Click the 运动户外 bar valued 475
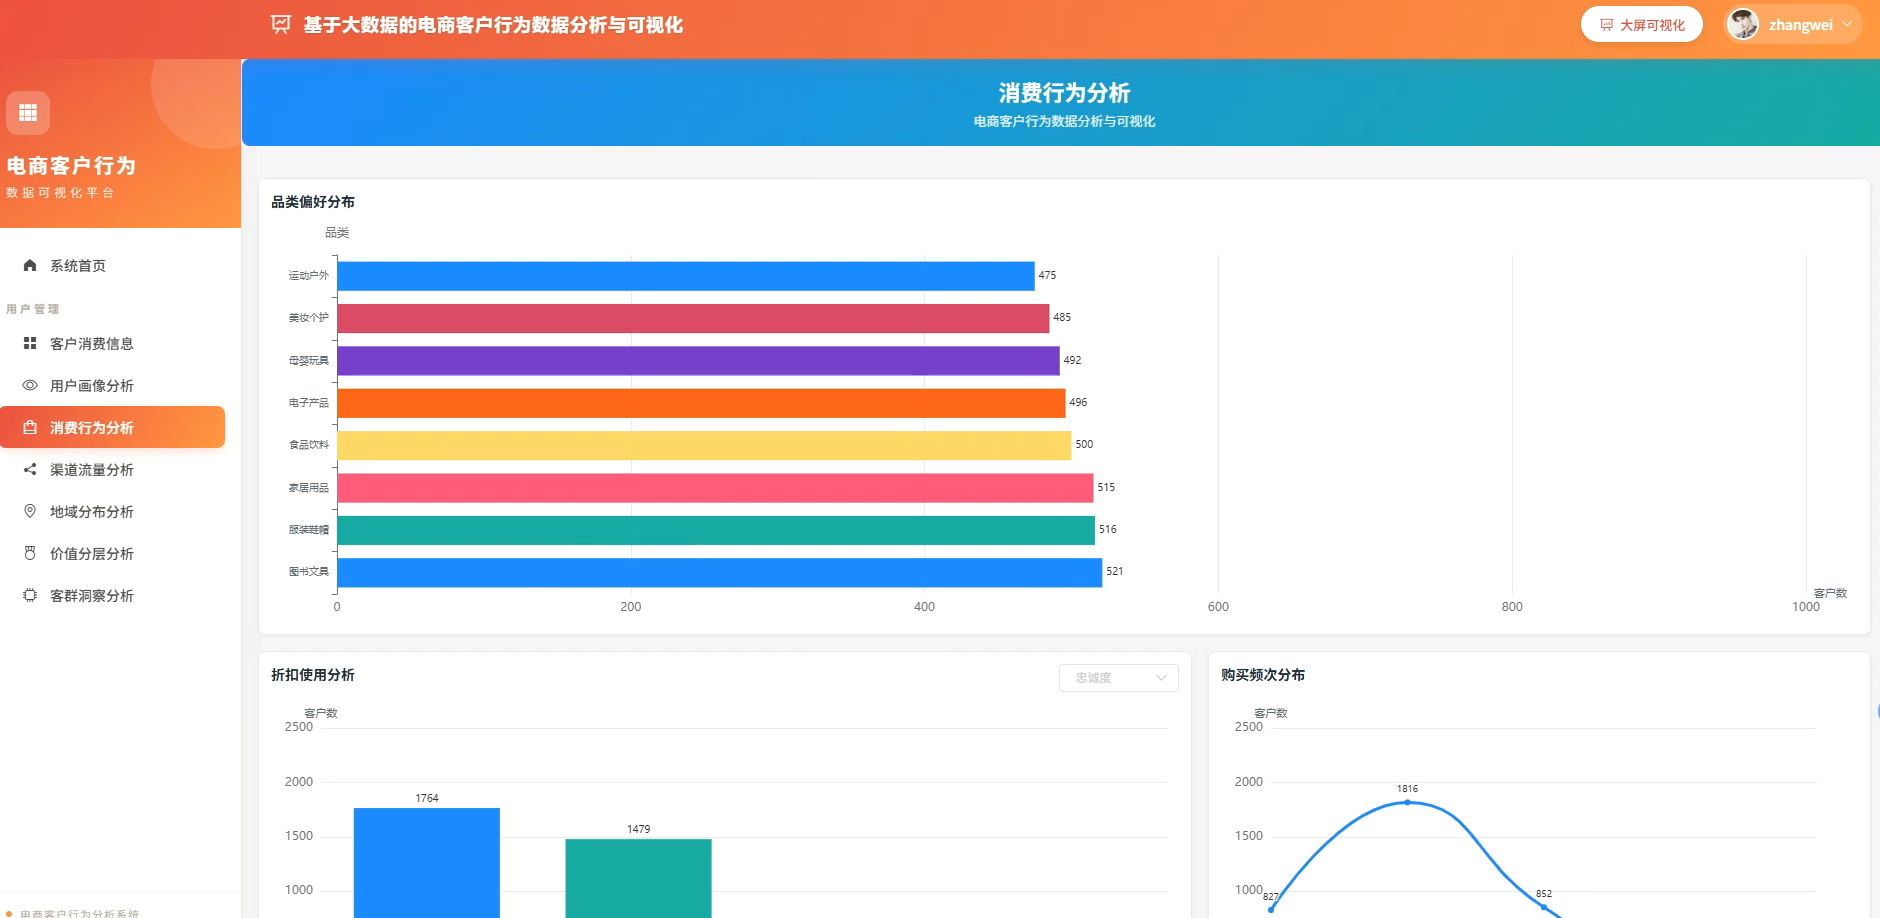The image size is (1880, 918). pos(685,276)
